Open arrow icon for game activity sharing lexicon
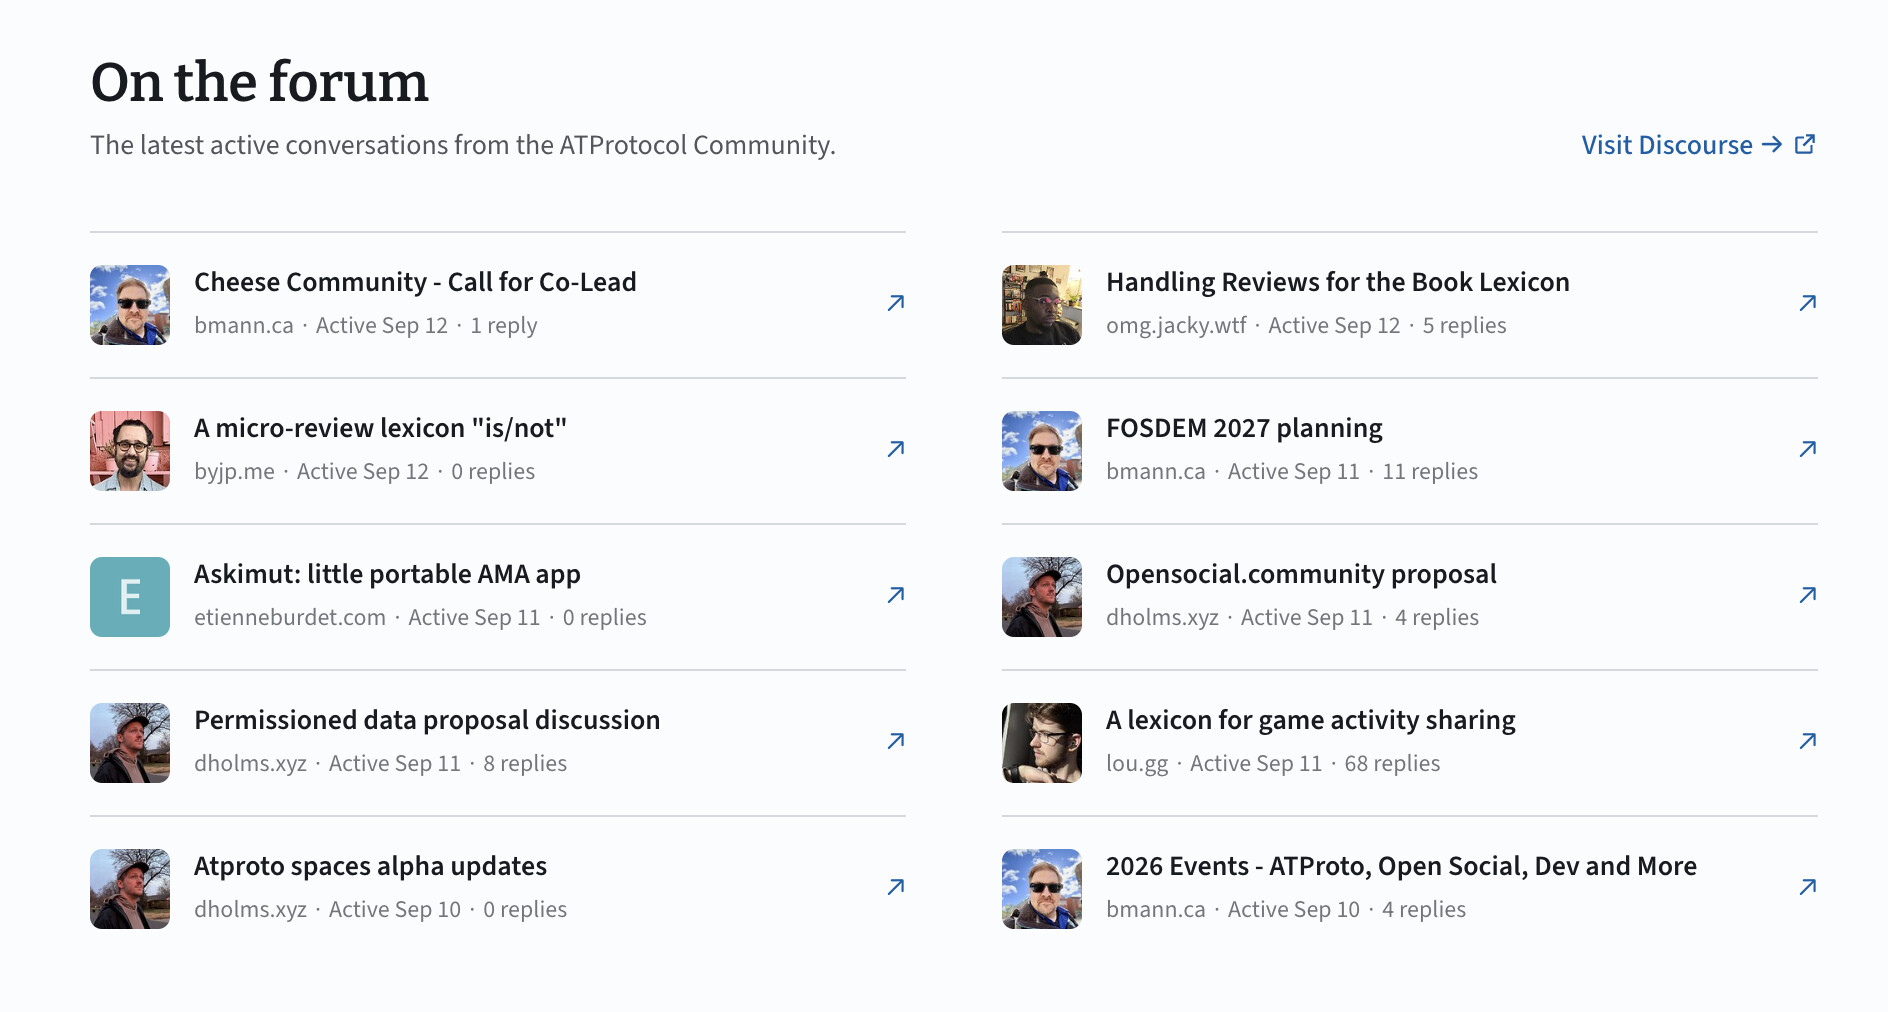Screen dimensions: 1888x1012 (1808, 741)
